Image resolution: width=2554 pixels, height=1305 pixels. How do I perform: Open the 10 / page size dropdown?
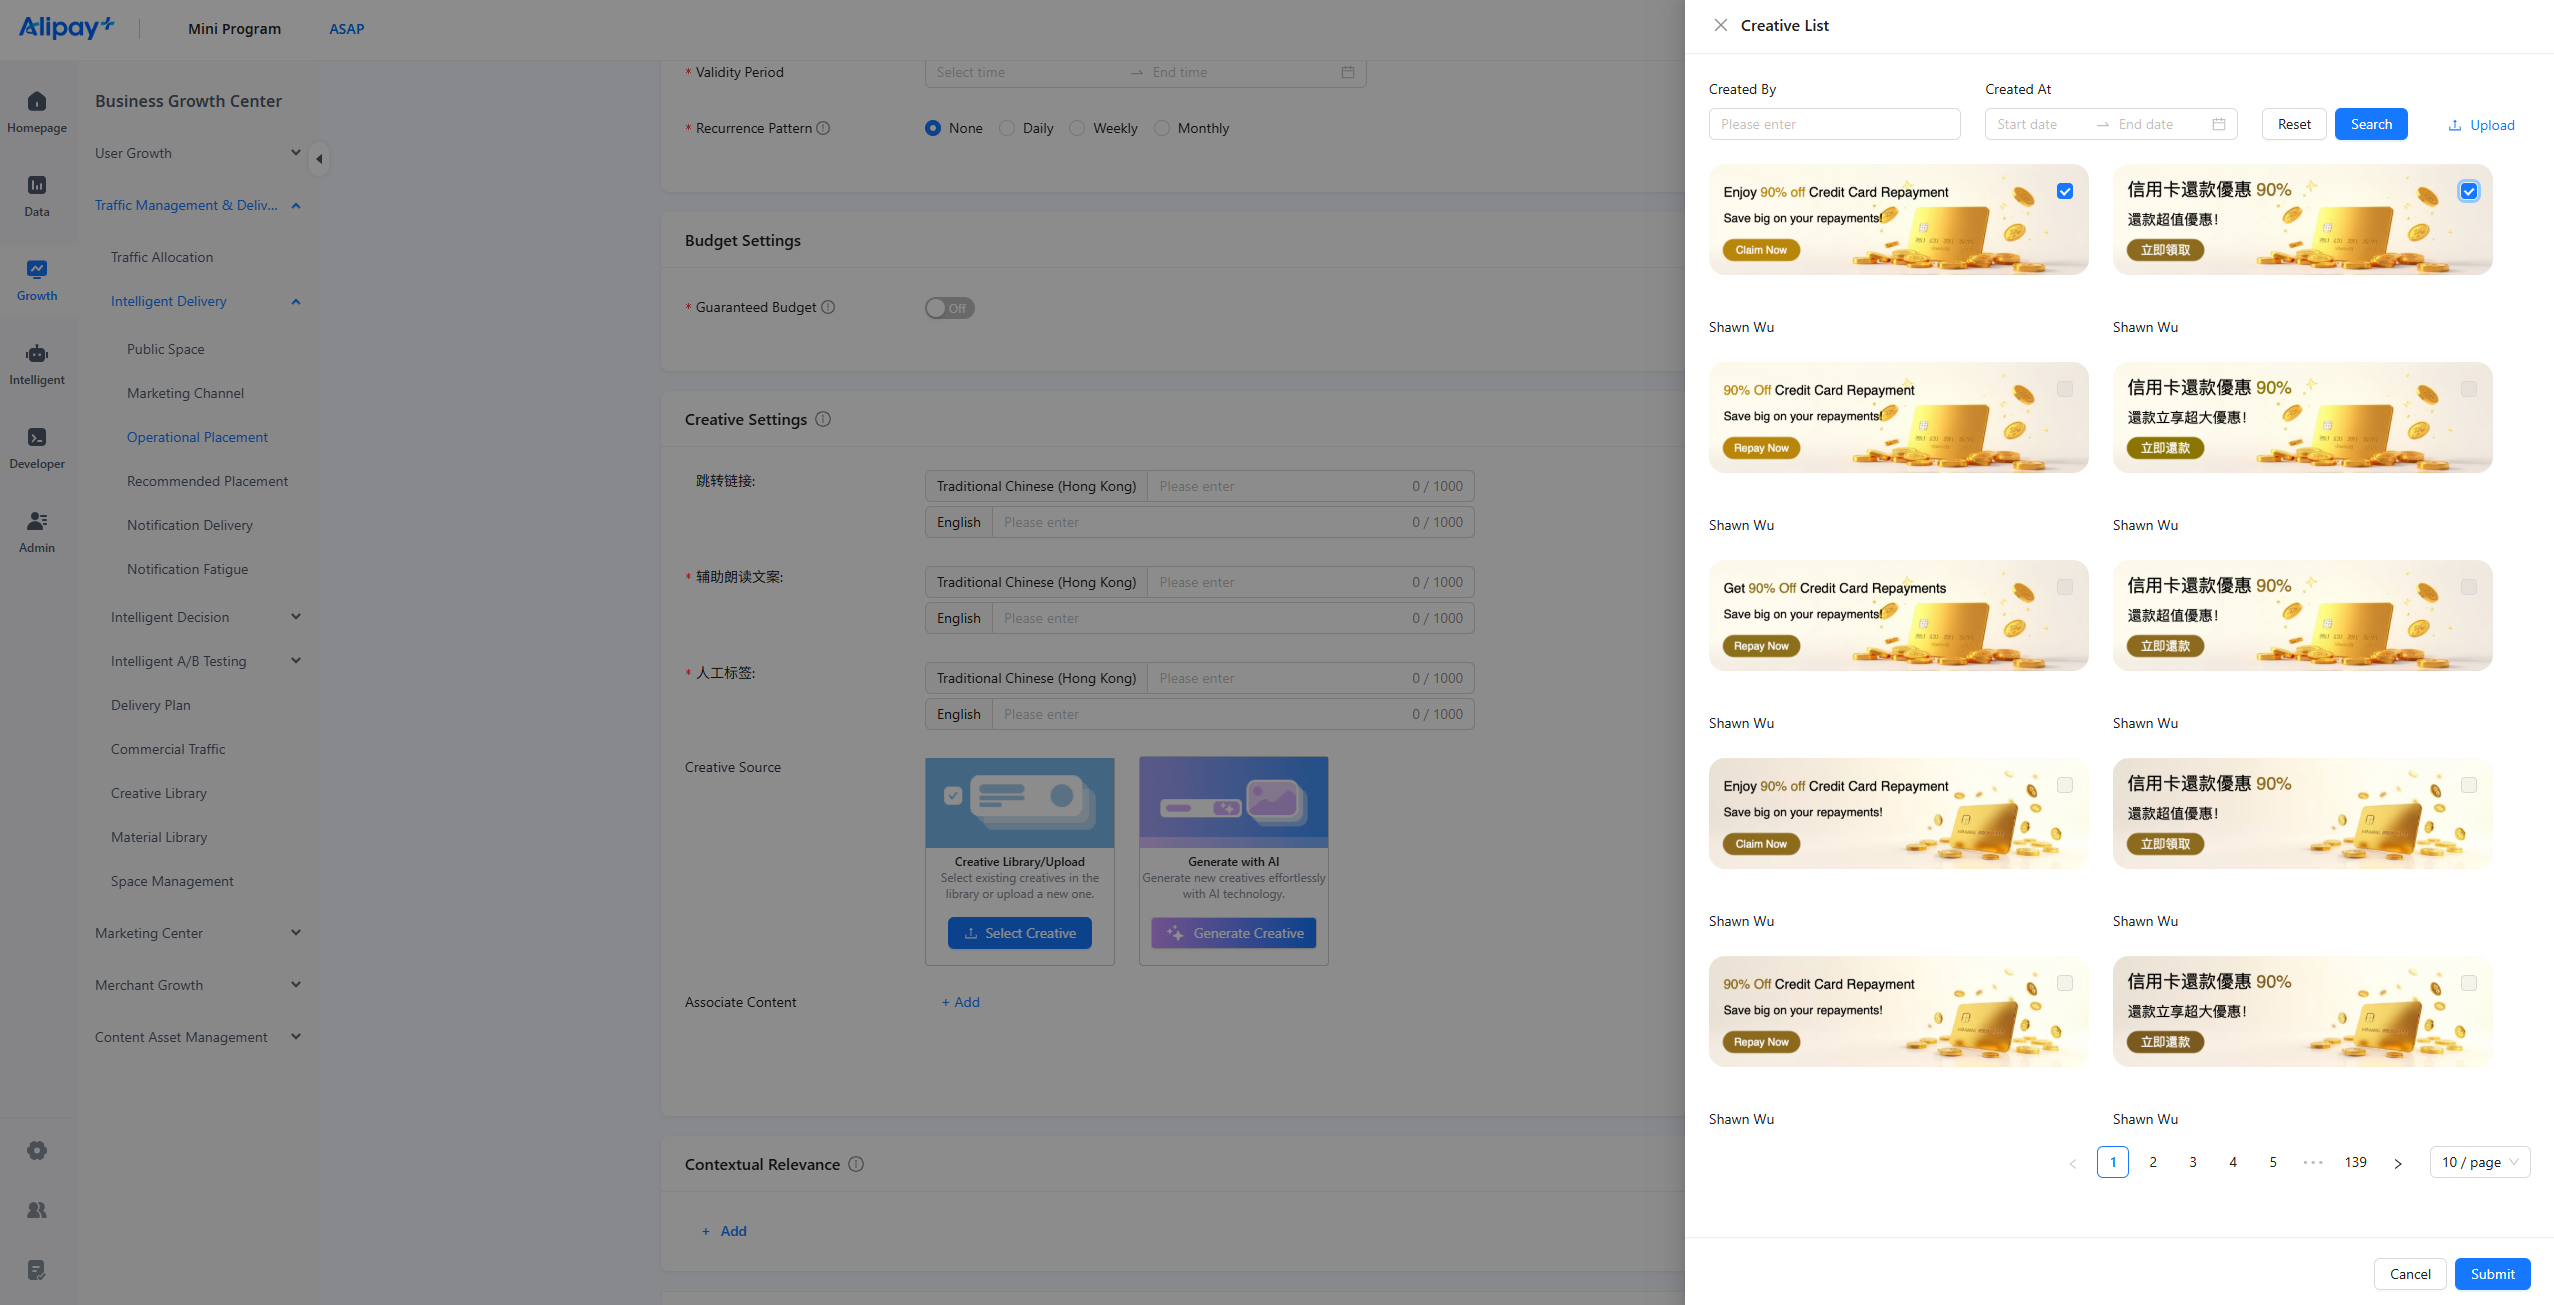click(2480, 1162)
